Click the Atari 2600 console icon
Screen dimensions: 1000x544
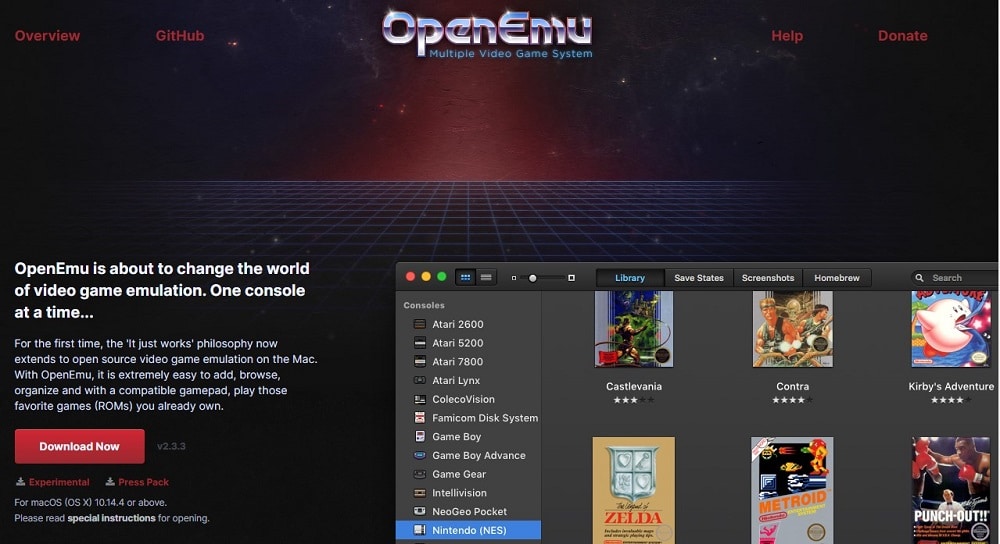(x=420, y=324)
